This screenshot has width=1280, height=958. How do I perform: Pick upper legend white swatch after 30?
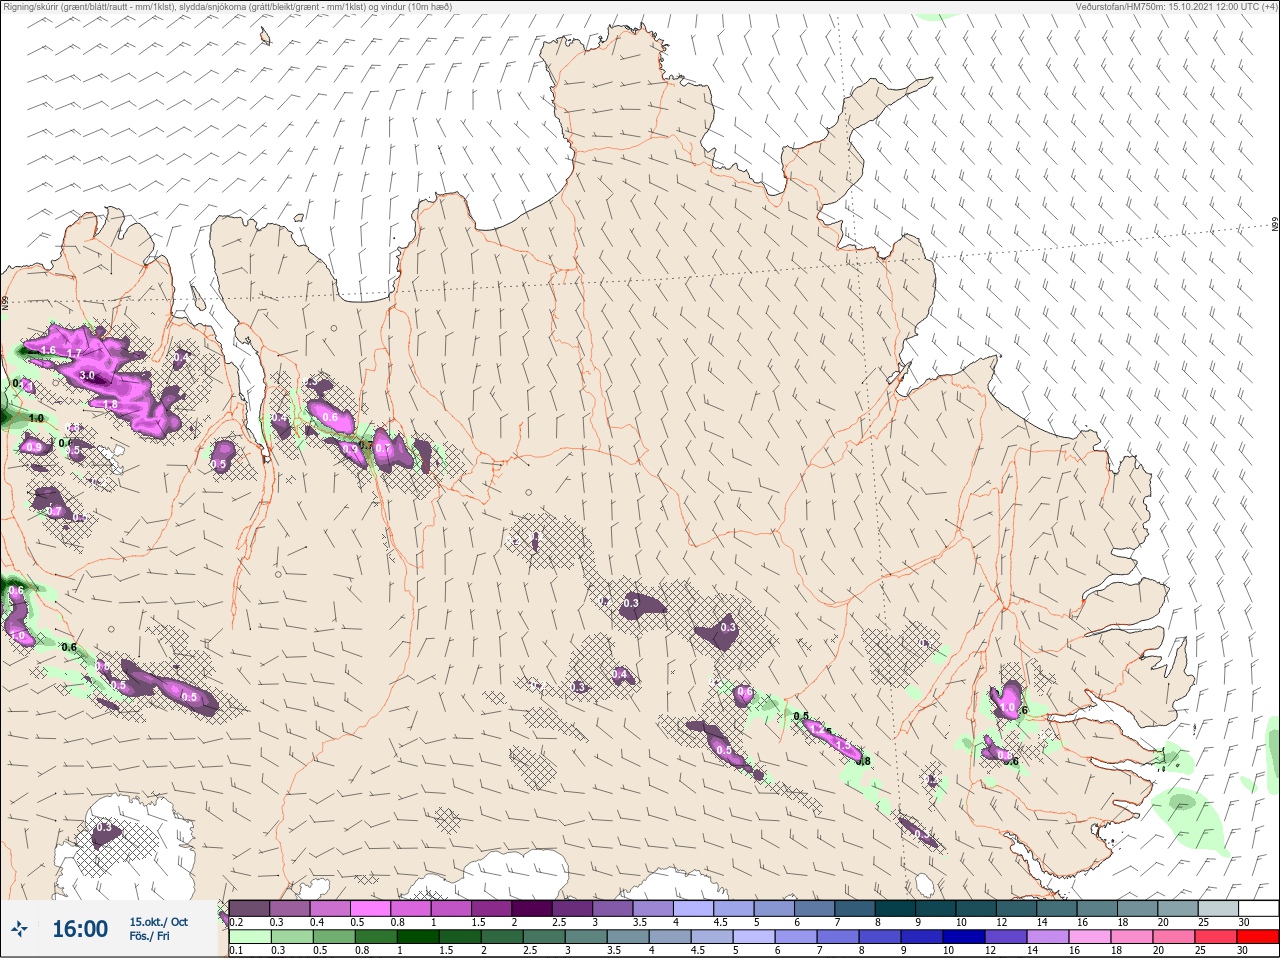[x=1259, y=908]
